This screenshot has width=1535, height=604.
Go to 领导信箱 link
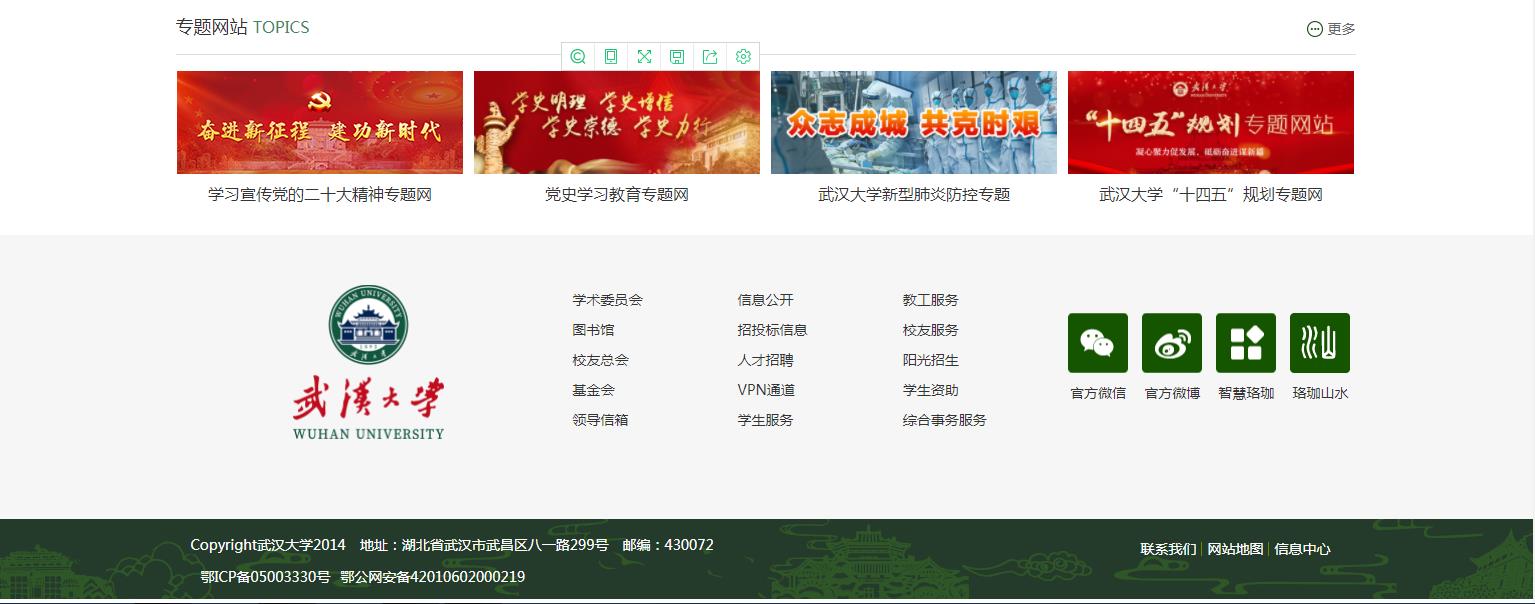pyautogui.click(x=601, y=420)
